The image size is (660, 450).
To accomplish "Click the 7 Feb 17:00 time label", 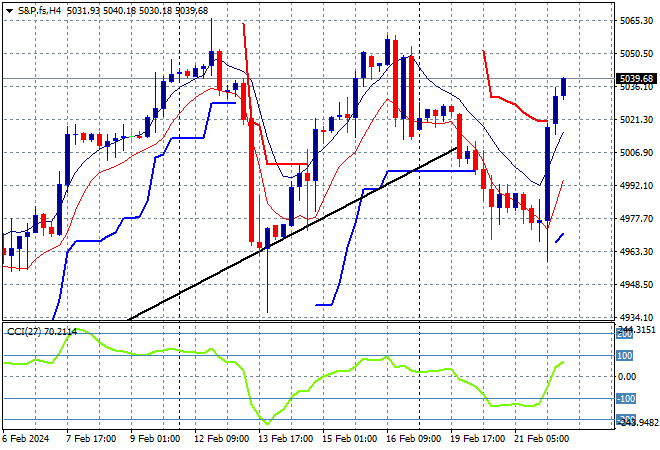I will 91,439.
